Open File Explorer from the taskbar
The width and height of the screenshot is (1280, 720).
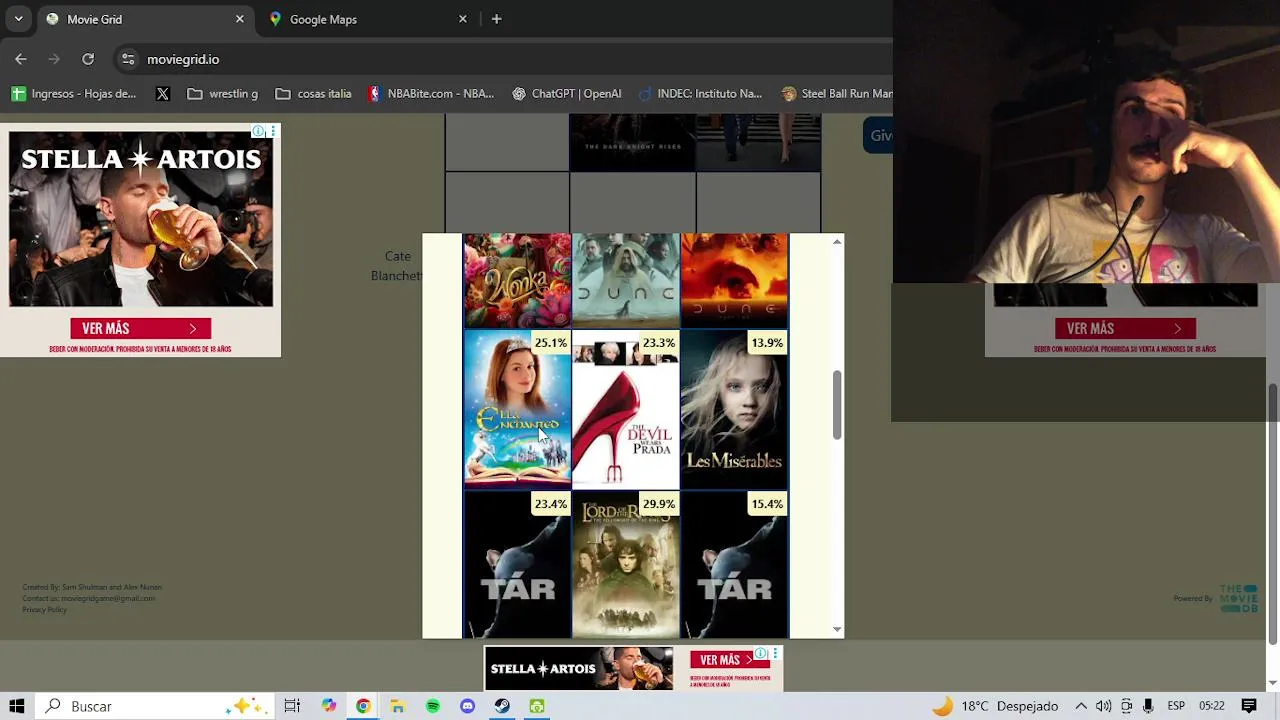(x=397, y=706)
